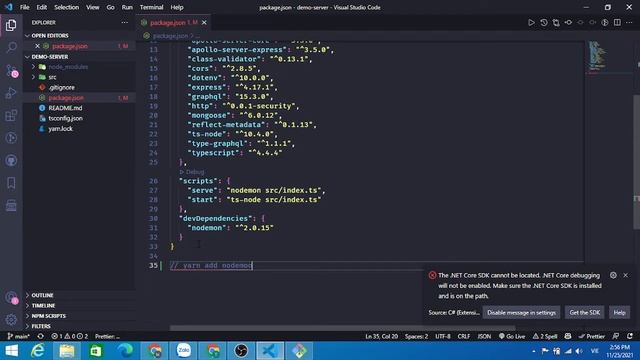640x360 pixels.
Task: Open the notification settings gear icon
Action: pos(613,276)
